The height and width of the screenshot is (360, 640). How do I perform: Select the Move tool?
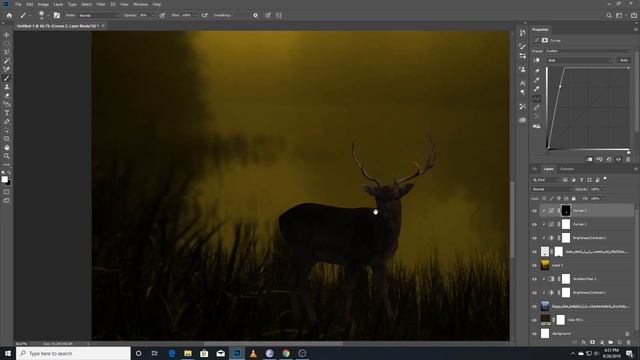(x=7, y=35)
